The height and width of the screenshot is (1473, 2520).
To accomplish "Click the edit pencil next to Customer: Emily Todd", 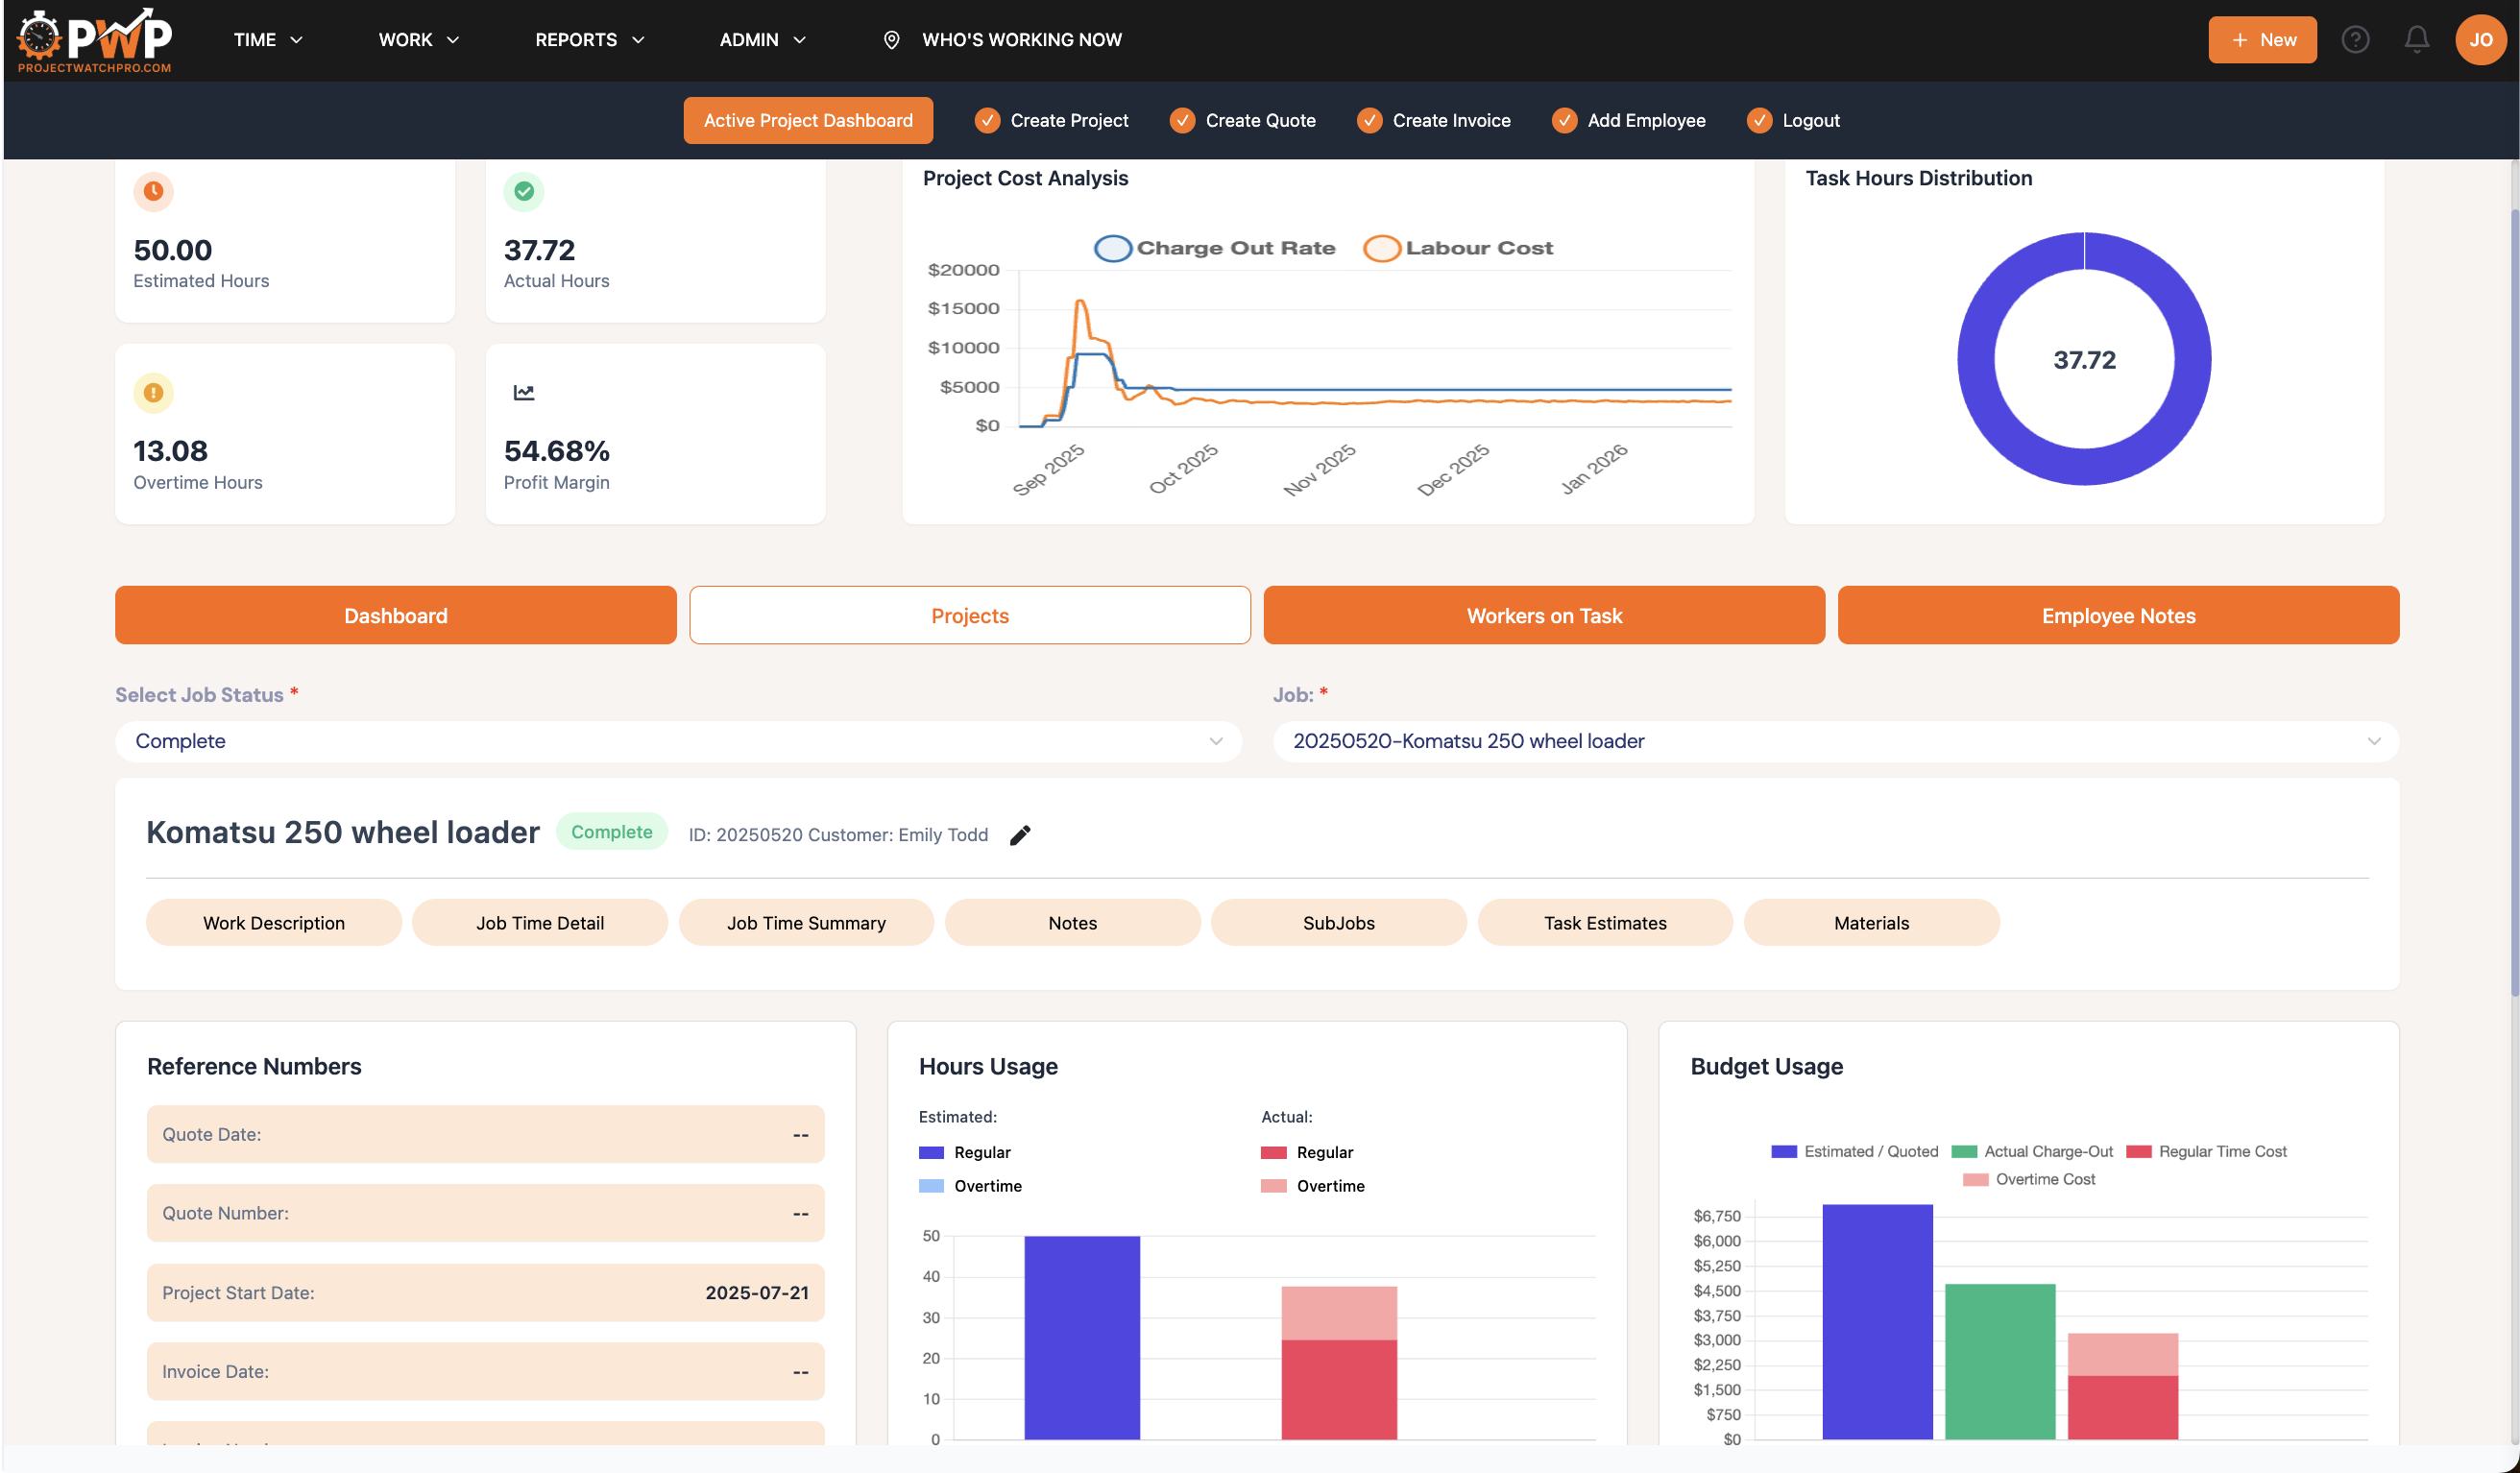I will pyautogui.click(x=1021, y=834).
